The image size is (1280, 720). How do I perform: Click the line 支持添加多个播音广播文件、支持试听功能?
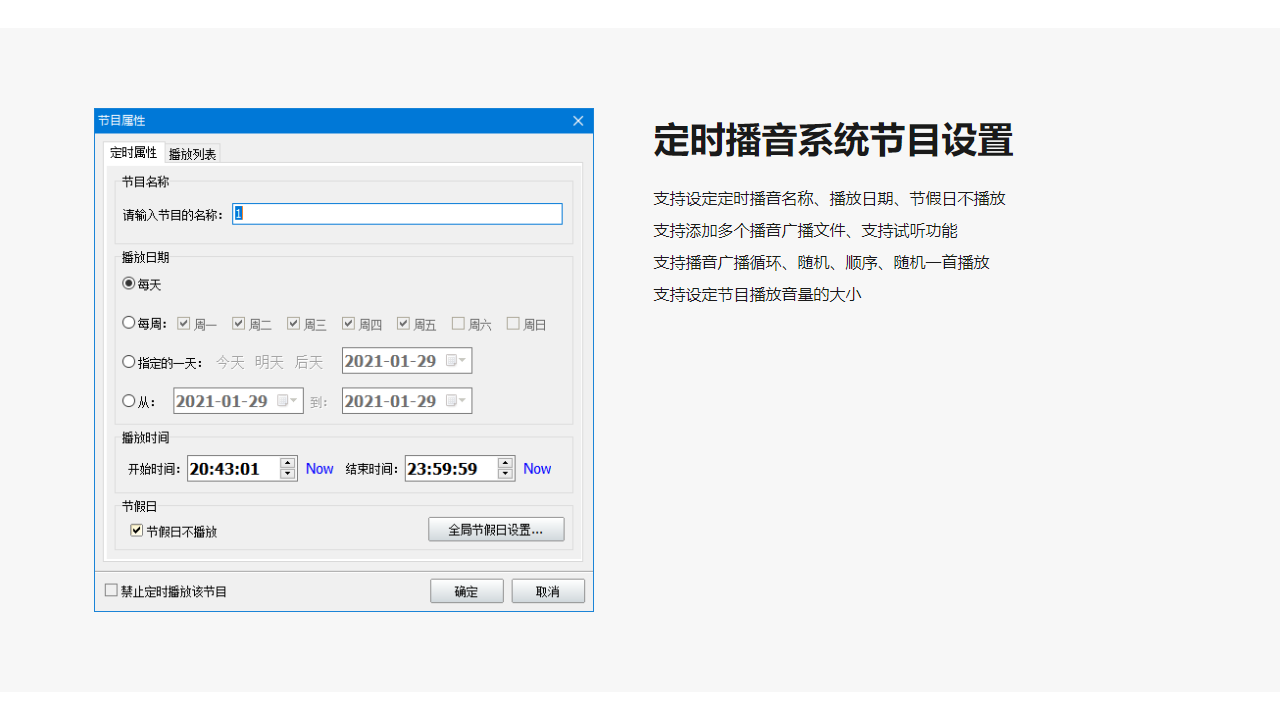(x=805, y=231)
